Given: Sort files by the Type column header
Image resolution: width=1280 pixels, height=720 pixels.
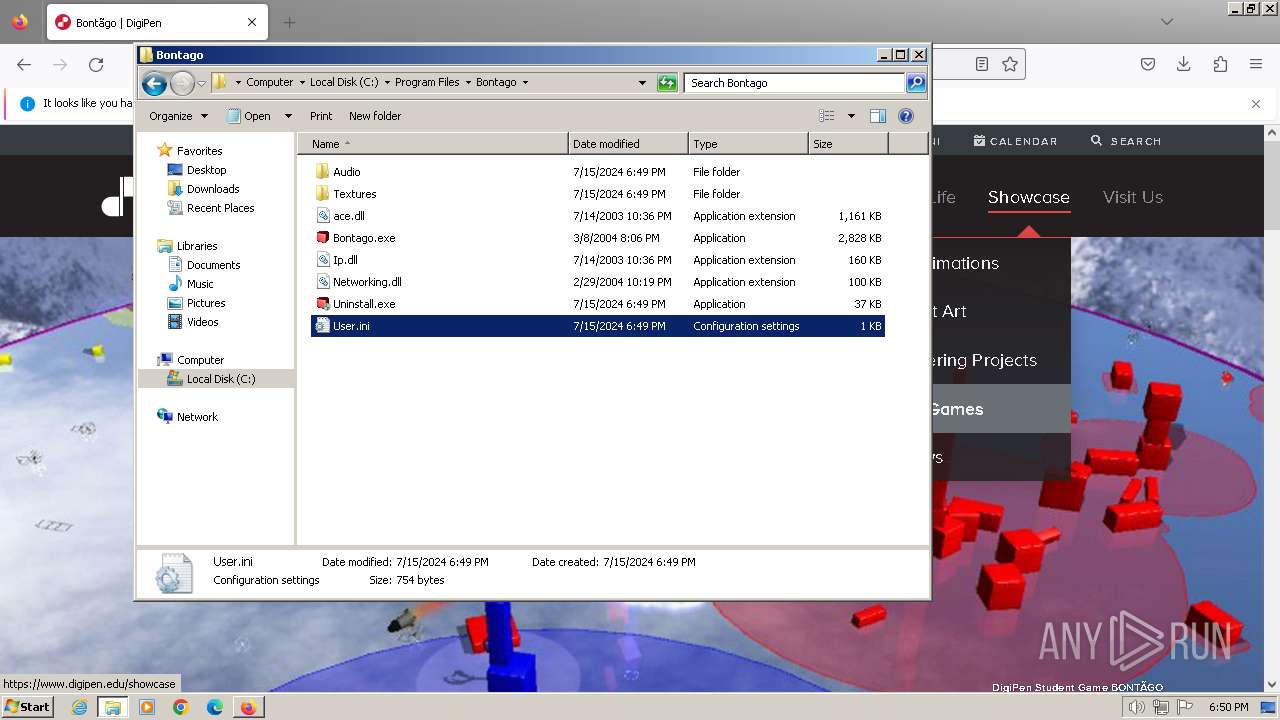Looking at the screenshot, I should coord(748,144).
